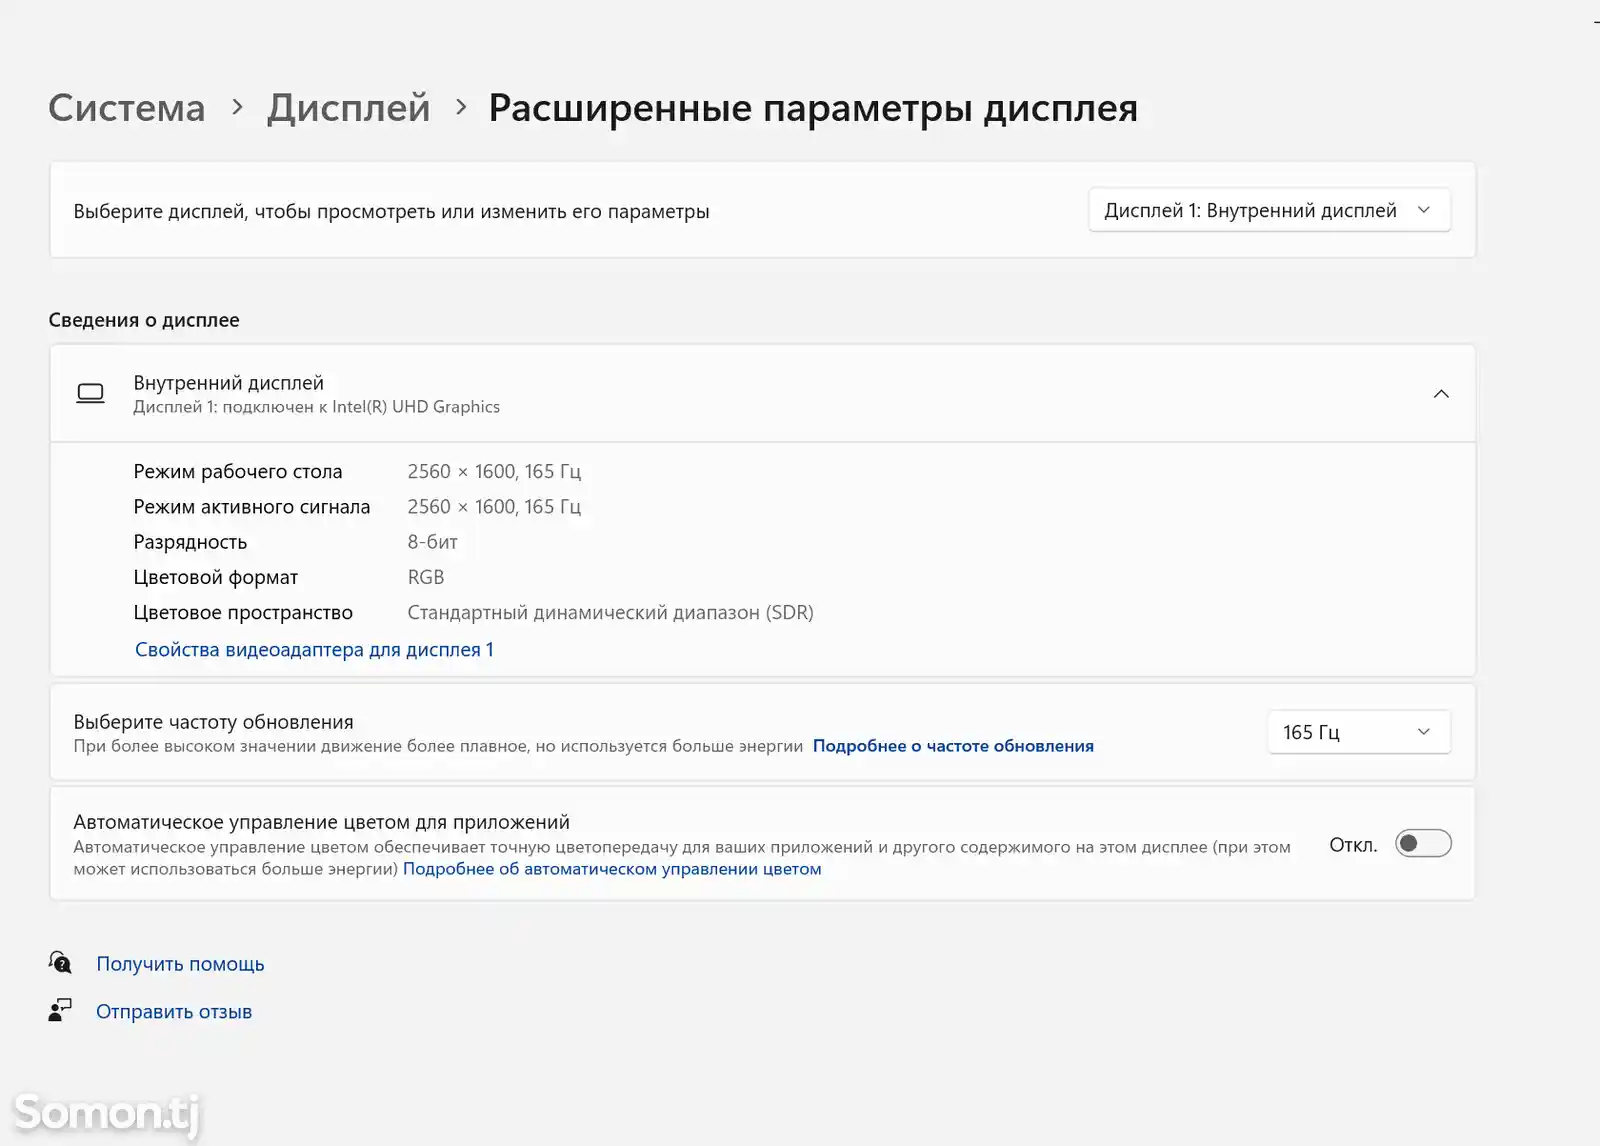Click the Режим активного сигнала label
This screenshot has width=1600, height=1146.
252,507
